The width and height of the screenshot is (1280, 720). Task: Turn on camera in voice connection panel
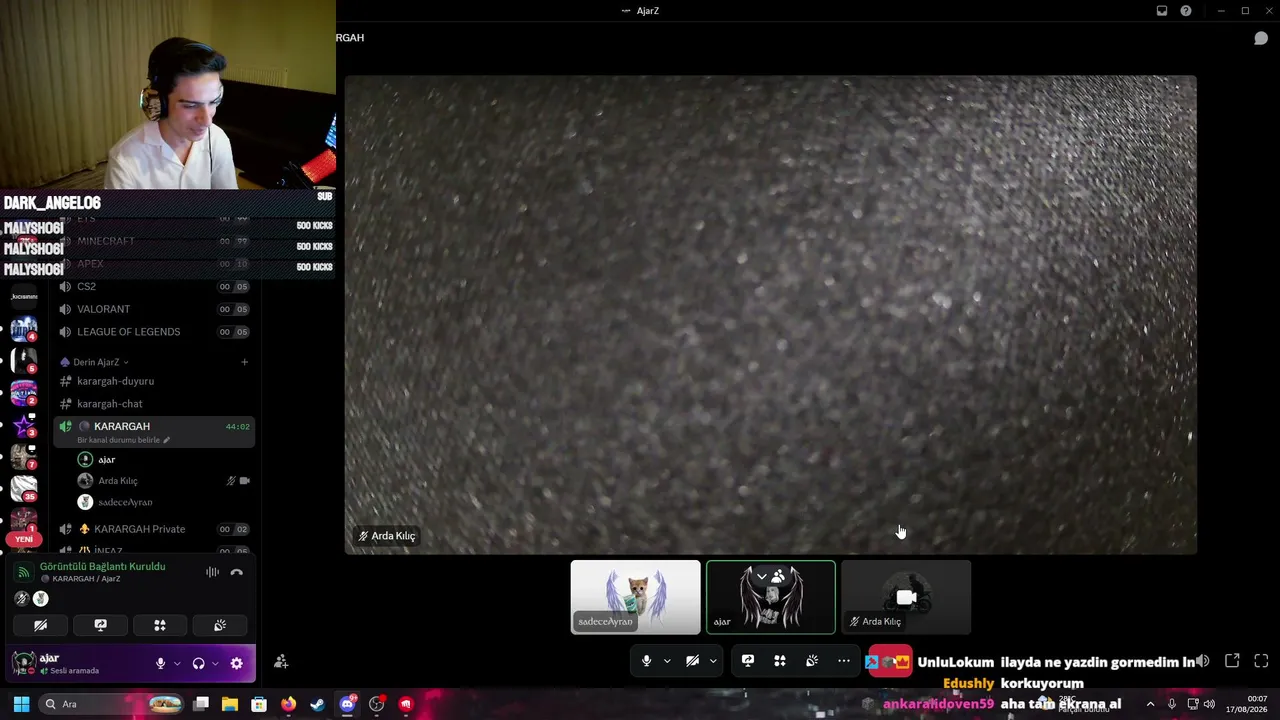pyautogui.click(x=41, y=625)
